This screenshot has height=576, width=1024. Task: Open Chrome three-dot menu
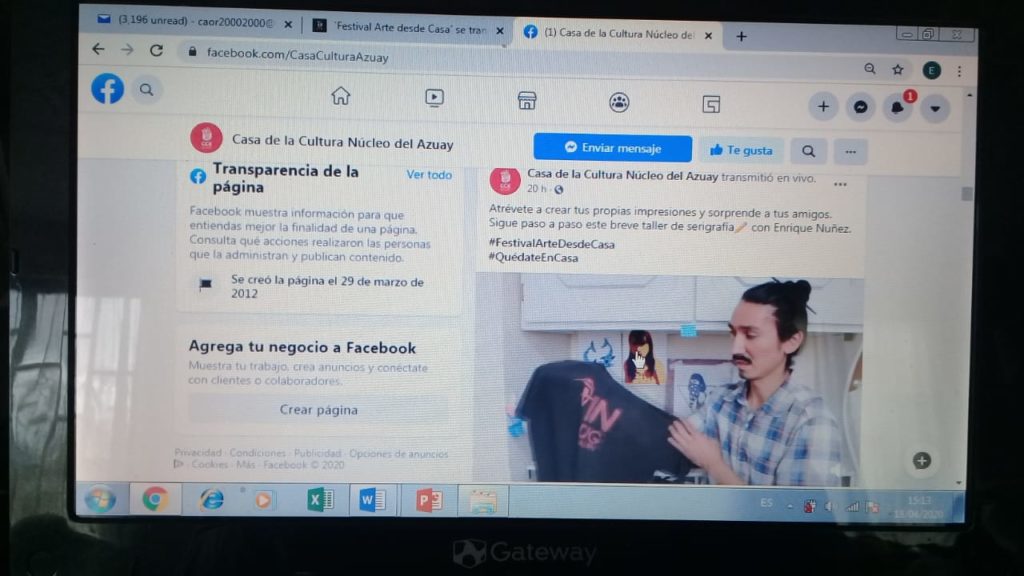tap(959, 71)
